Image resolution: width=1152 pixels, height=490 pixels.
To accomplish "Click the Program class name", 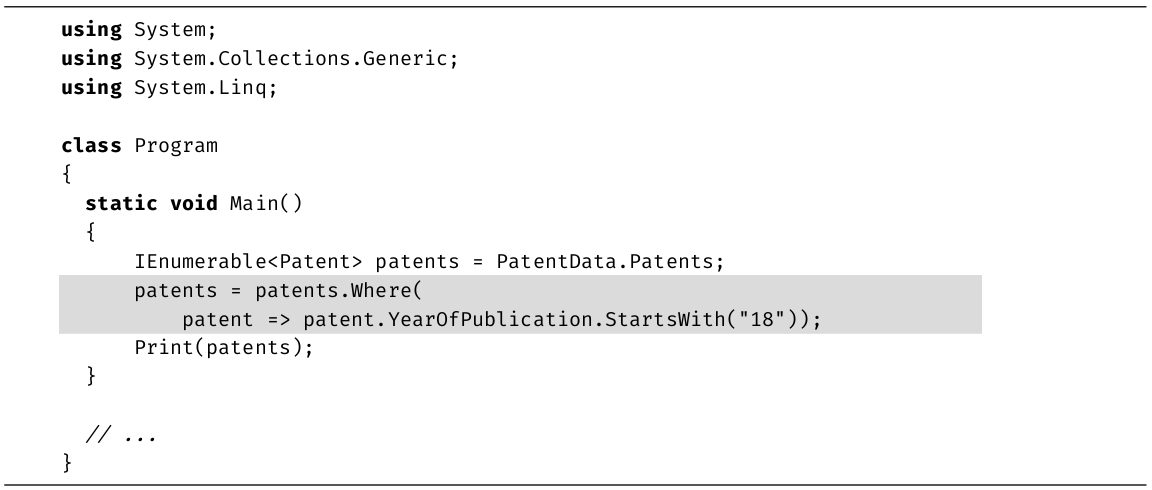I will (x=175, y=146).
